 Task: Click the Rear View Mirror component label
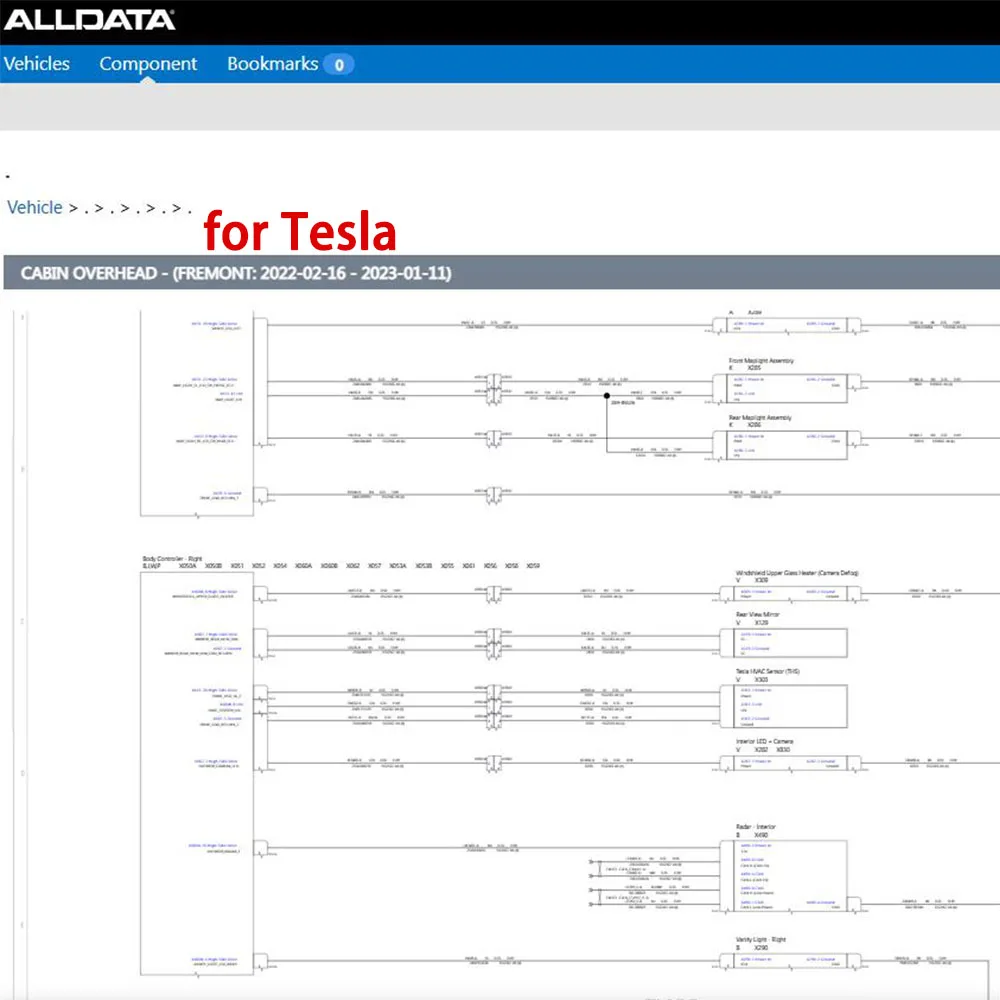758,614
